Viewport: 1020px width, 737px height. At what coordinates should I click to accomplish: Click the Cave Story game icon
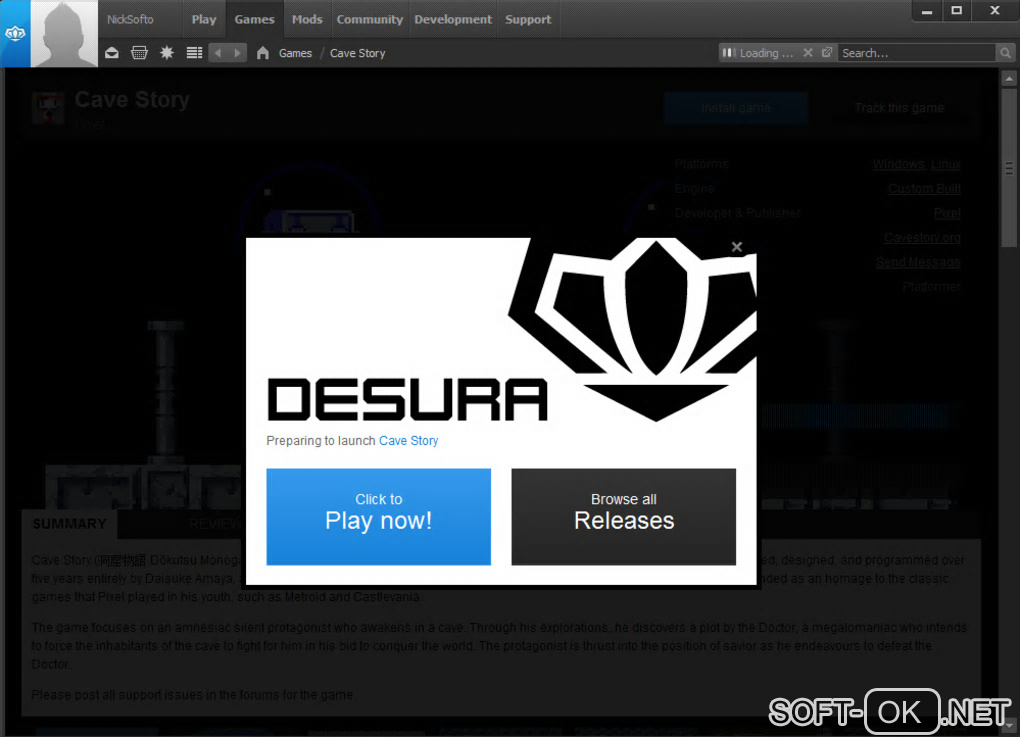click(x=48, y=107)
